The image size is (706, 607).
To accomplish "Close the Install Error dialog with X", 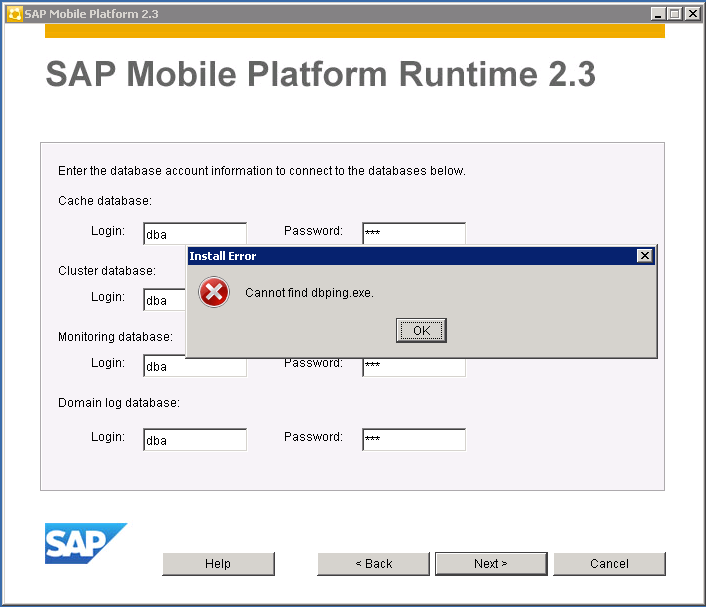I will (644, 256).
